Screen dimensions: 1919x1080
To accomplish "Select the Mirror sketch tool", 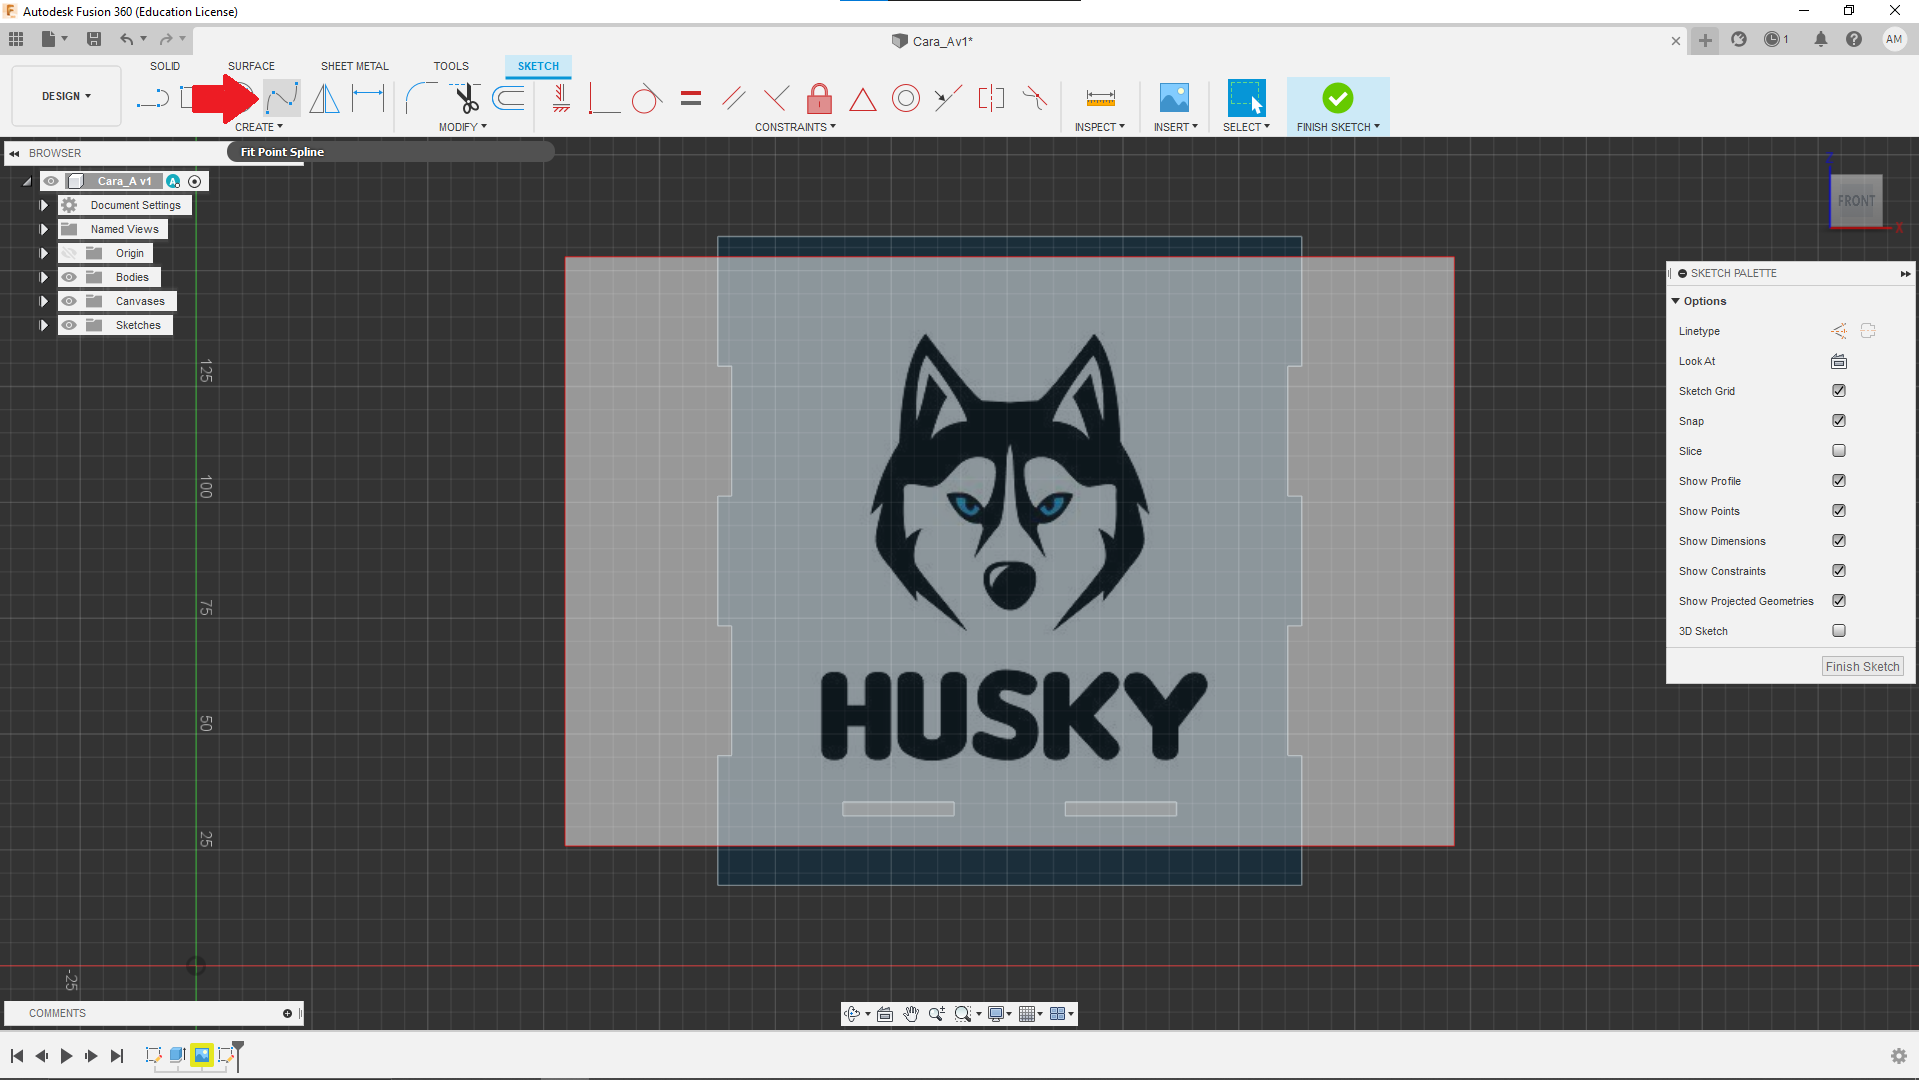I will (x=324, y=98).
